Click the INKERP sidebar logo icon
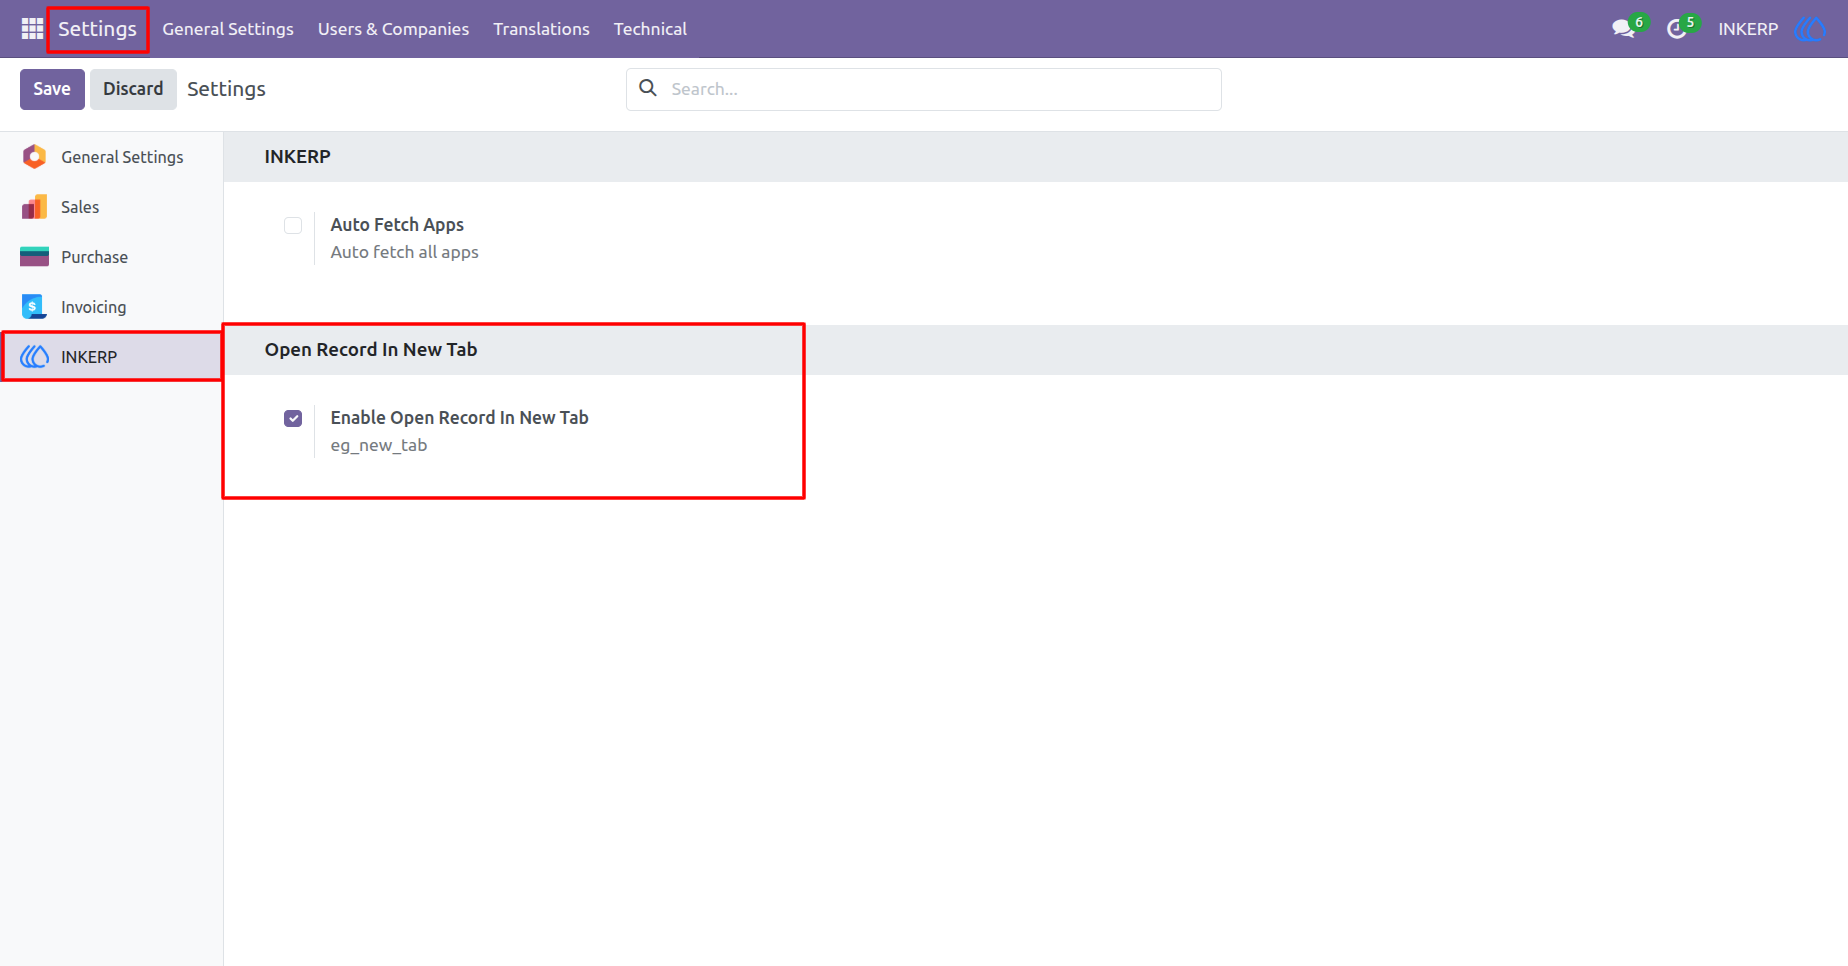 click(35, 357)
